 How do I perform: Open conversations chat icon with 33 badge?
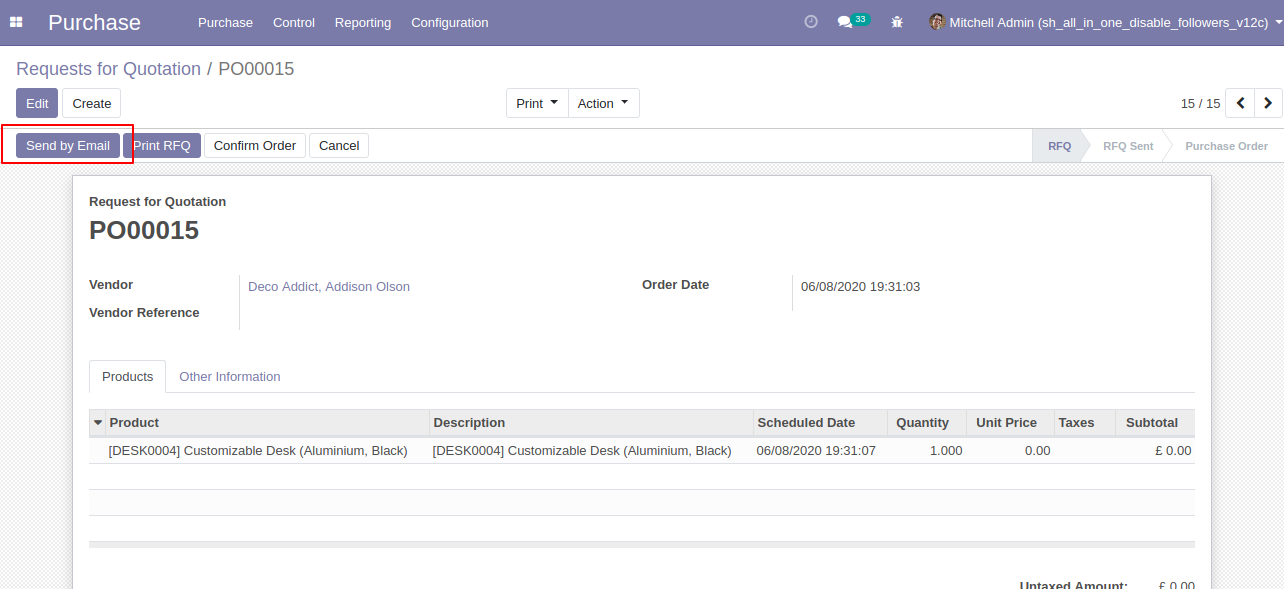[853, 21]
